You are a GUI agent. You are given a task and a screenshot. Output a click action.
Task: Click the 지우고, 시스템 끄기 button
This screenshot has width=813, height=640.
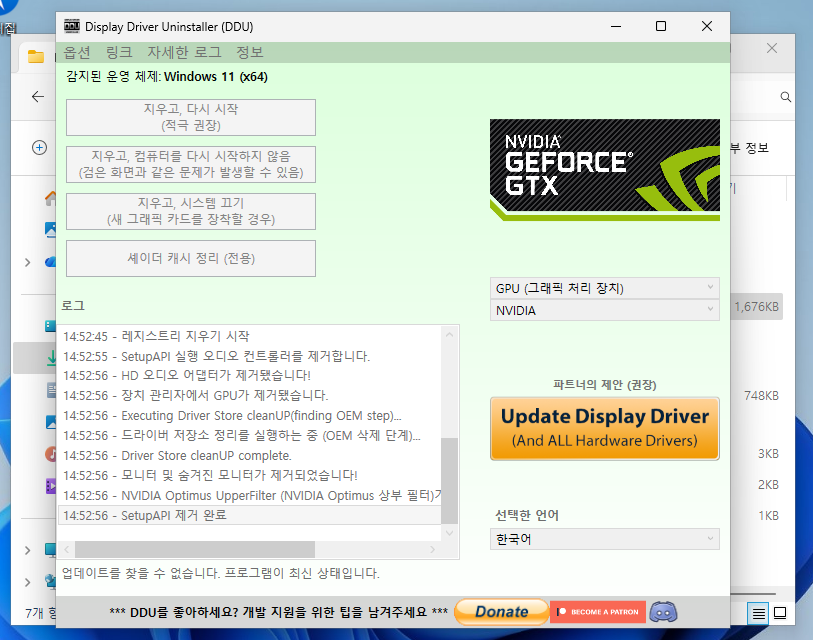coord(191,211)
